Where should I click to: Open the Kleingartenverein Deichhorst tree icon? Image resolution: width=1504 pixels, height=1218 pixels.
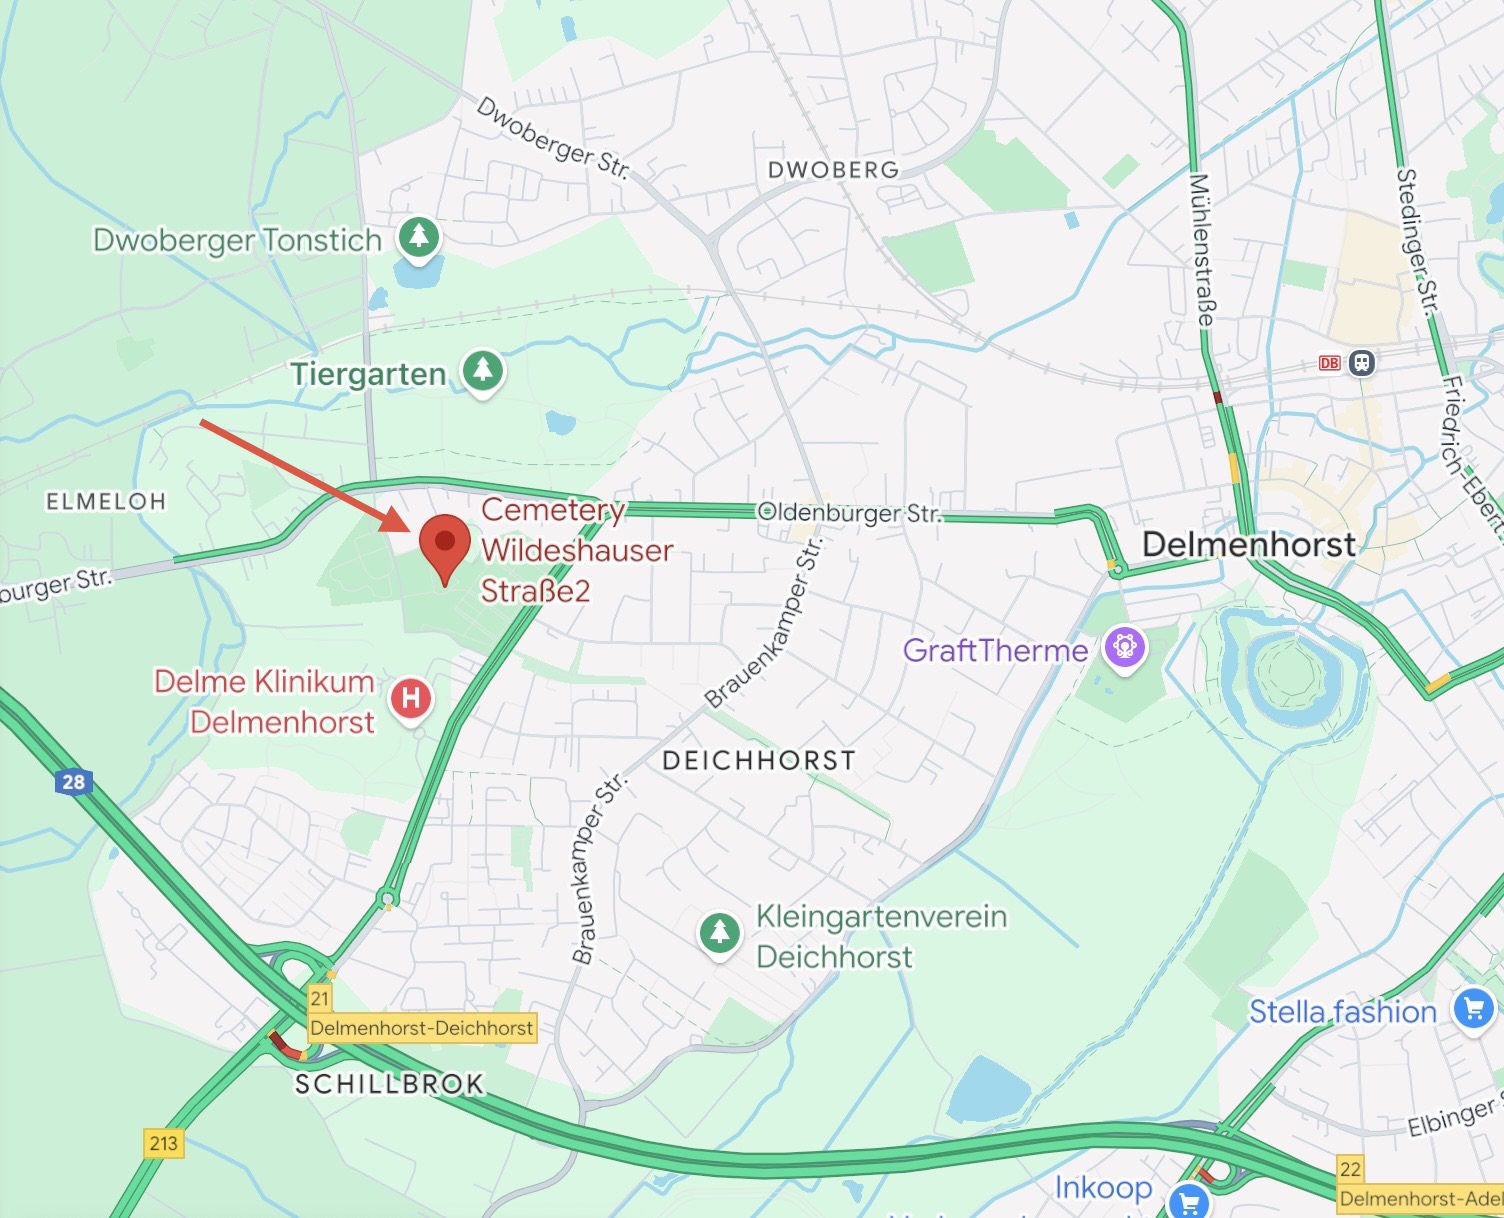coord(719,935)
